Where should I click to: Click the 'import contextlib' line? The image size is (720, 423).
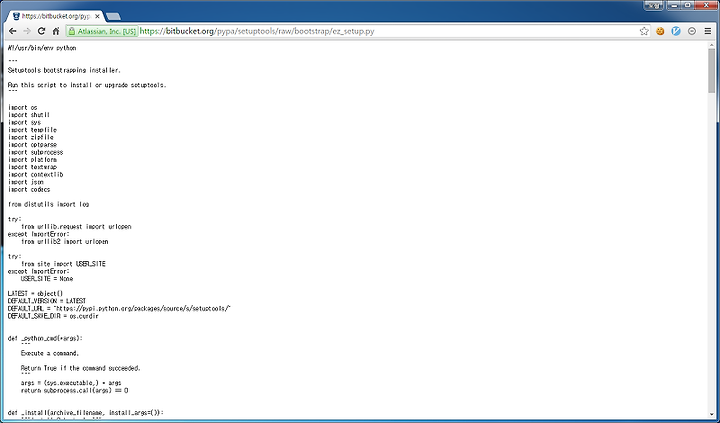pyautogui.click(x=35, y=175)
